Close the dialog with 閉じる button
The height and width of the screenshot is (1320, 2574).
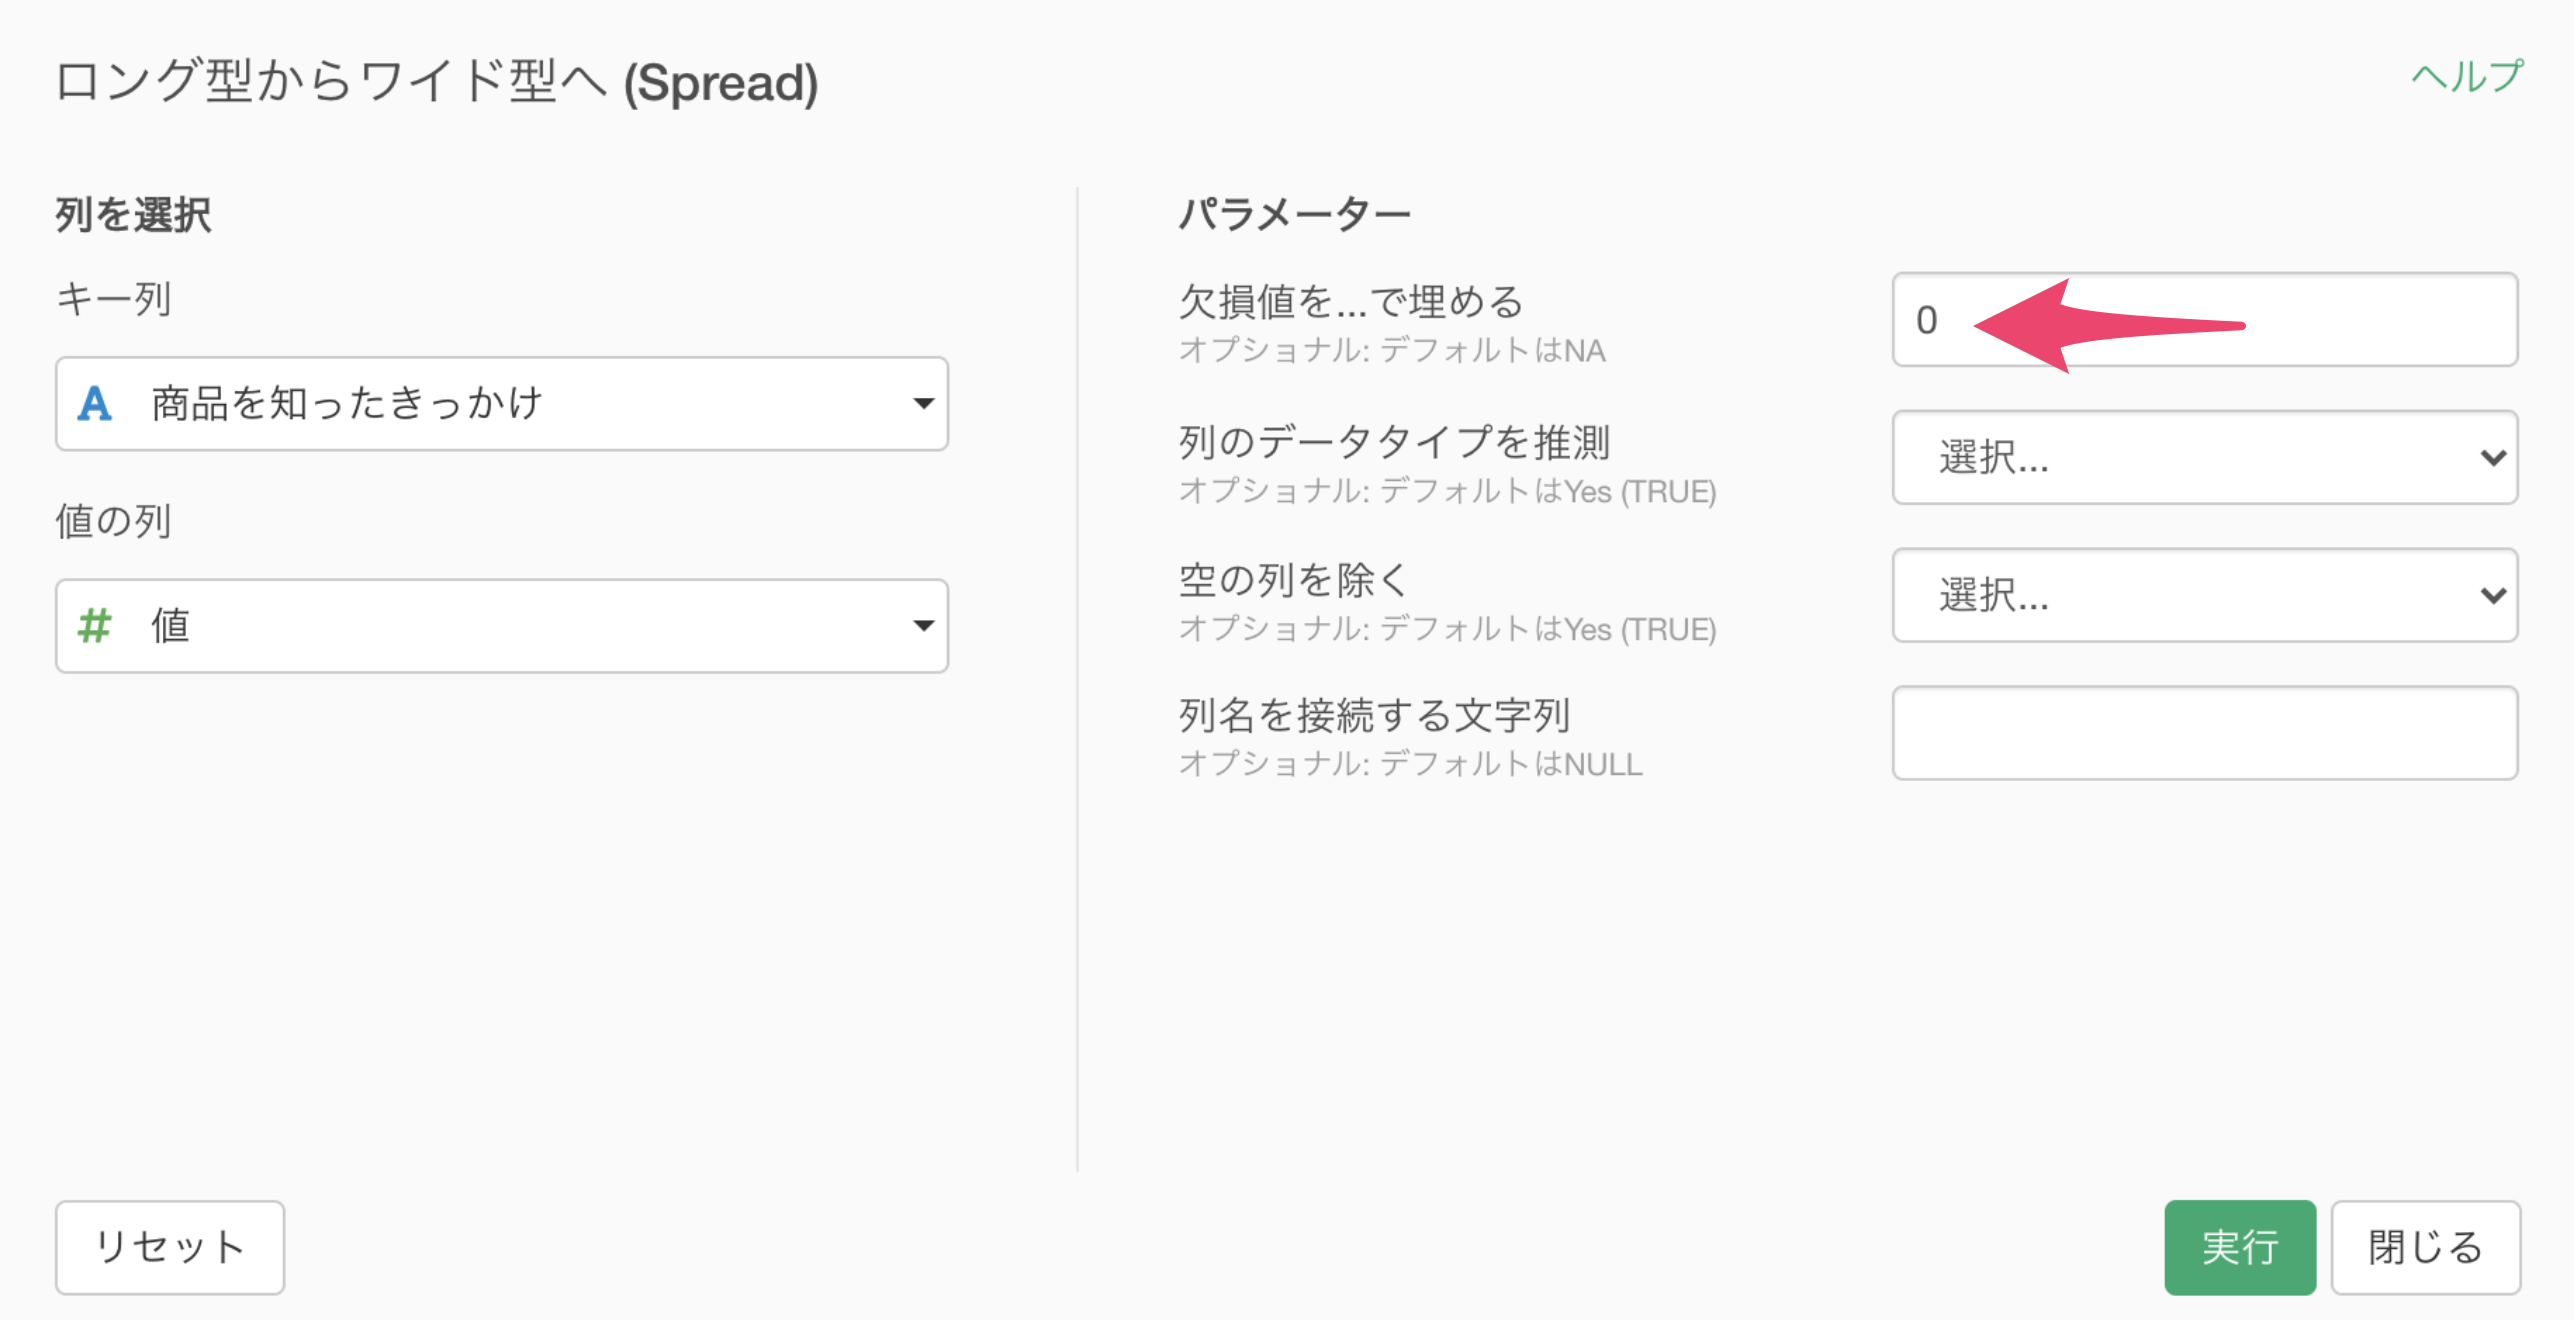tap(2426, 1248)
